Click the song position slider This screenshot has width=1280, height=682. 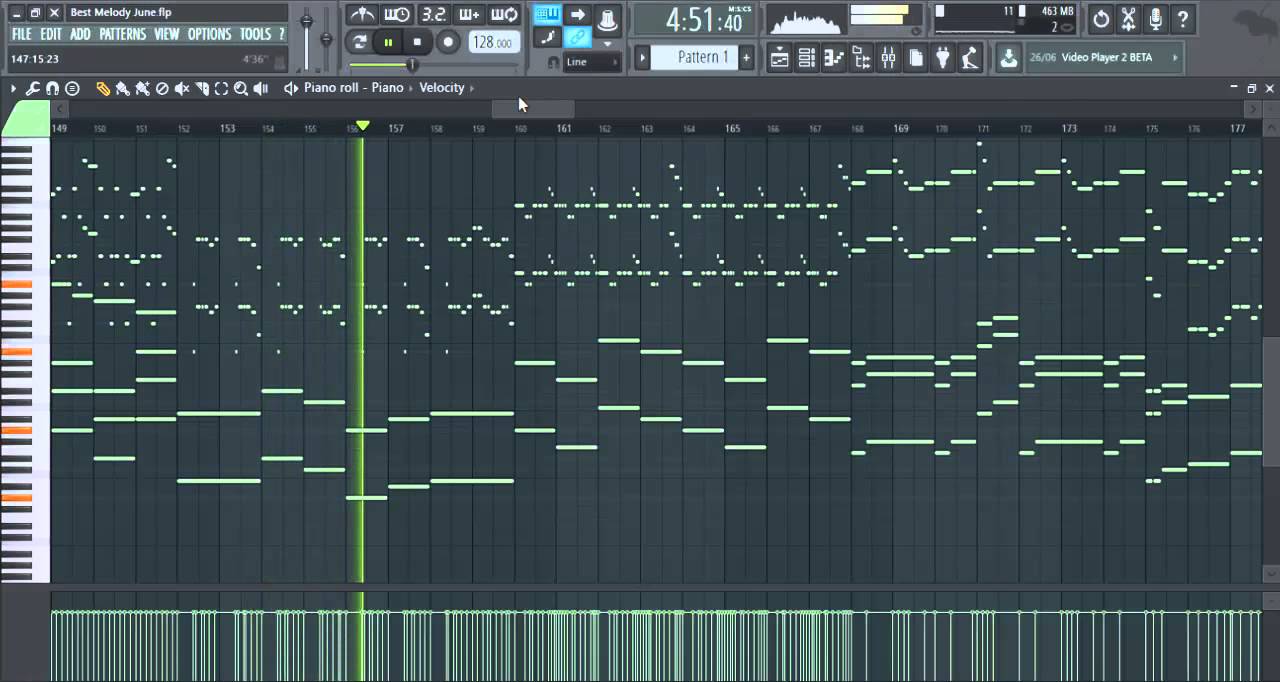[411, 65]
